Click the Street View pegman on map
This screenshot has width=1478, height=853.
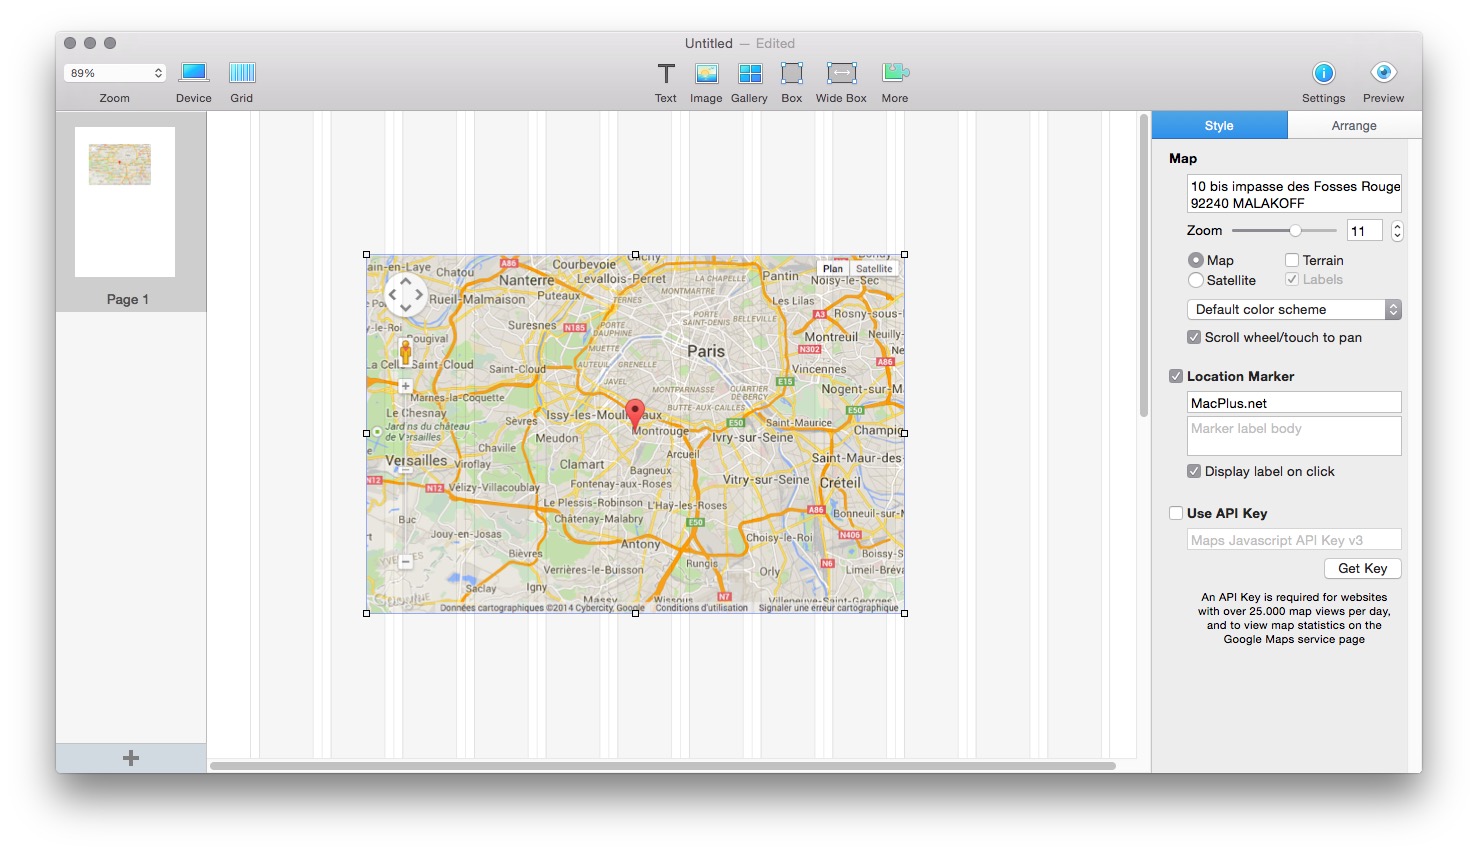click(x=405, y=352)
